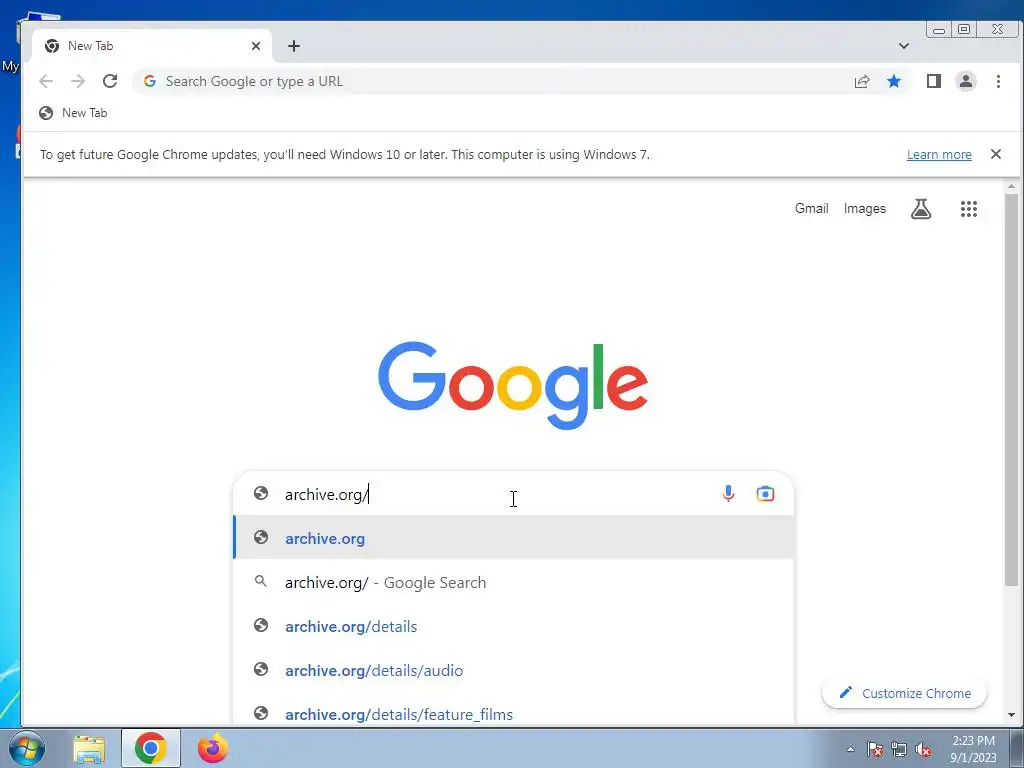Search by image with camera icon

click(765, 494)
